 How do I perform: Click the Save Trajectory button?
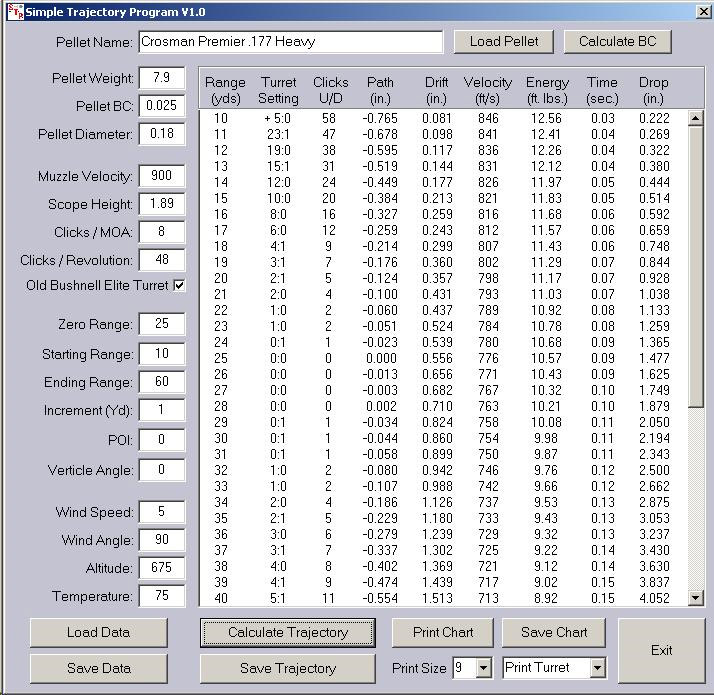click(288, 668)
